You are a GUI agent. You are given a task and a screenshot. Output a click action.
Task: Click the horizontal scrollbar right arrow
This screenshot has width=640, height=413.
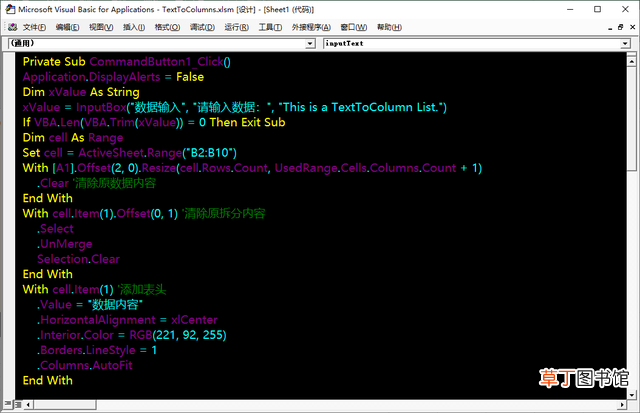pos(622,405)
